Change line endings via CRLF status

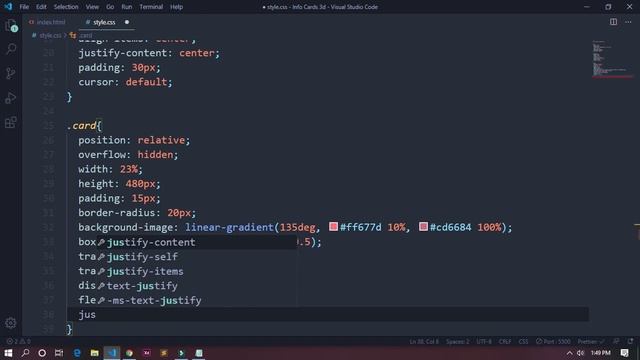pos(505,342)
